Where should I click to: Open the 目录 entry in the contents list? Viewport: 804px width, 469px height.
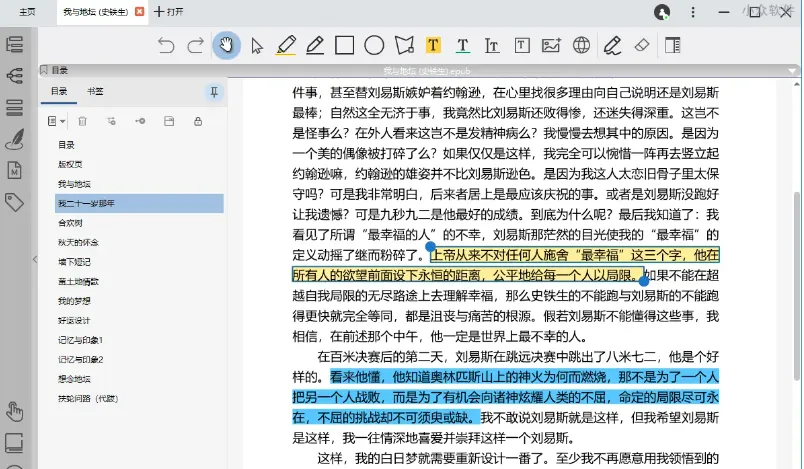click(x=66, y=145)
